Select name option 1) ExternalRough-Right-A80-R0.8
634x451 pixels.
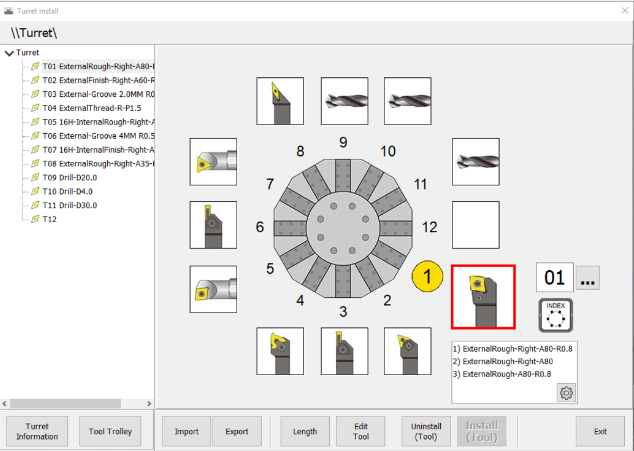512,349
